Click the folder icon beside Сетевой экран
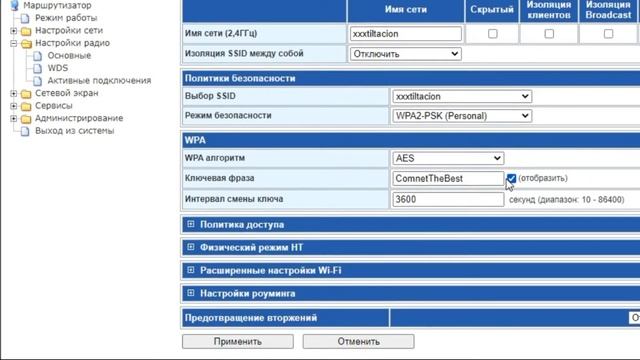Screen dimensions: 640x360 point(26,94)
